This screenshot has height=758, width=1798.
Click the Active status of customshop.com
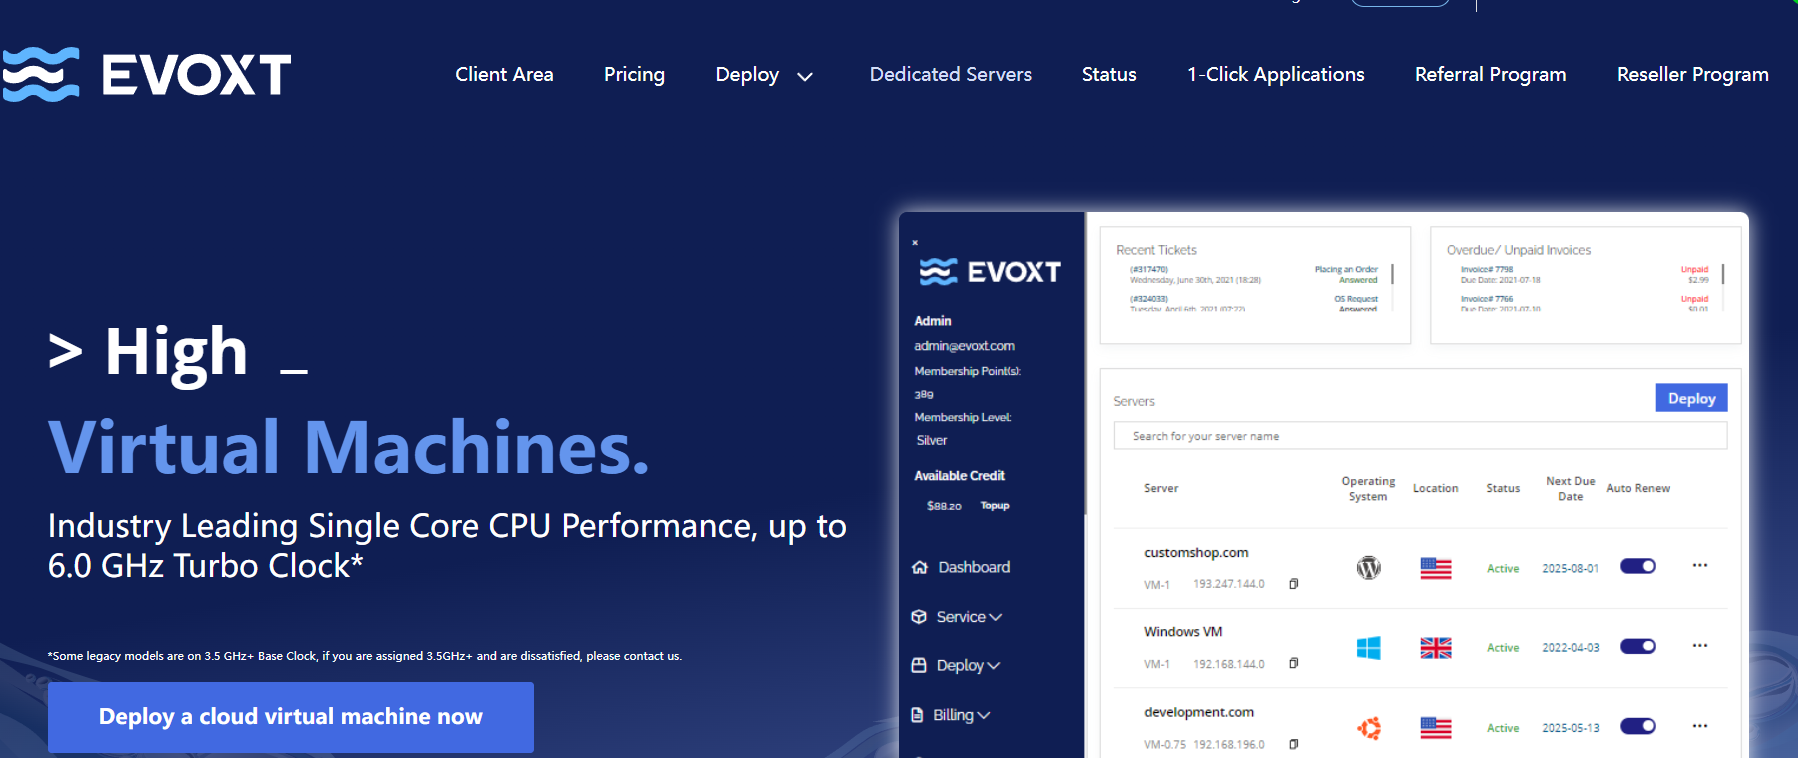pyautogui.click(x=1503, y=568)
